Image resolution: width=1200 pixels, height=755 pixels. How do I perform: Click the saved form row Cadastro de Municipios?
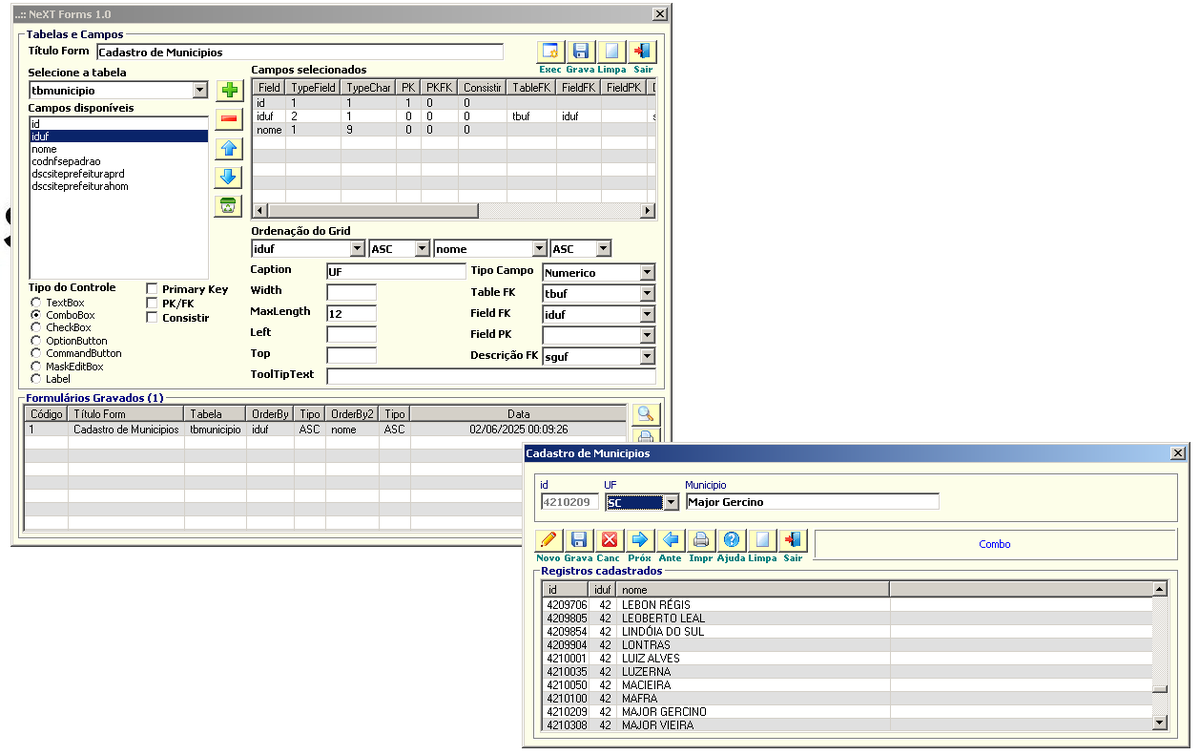coord(326,429)
